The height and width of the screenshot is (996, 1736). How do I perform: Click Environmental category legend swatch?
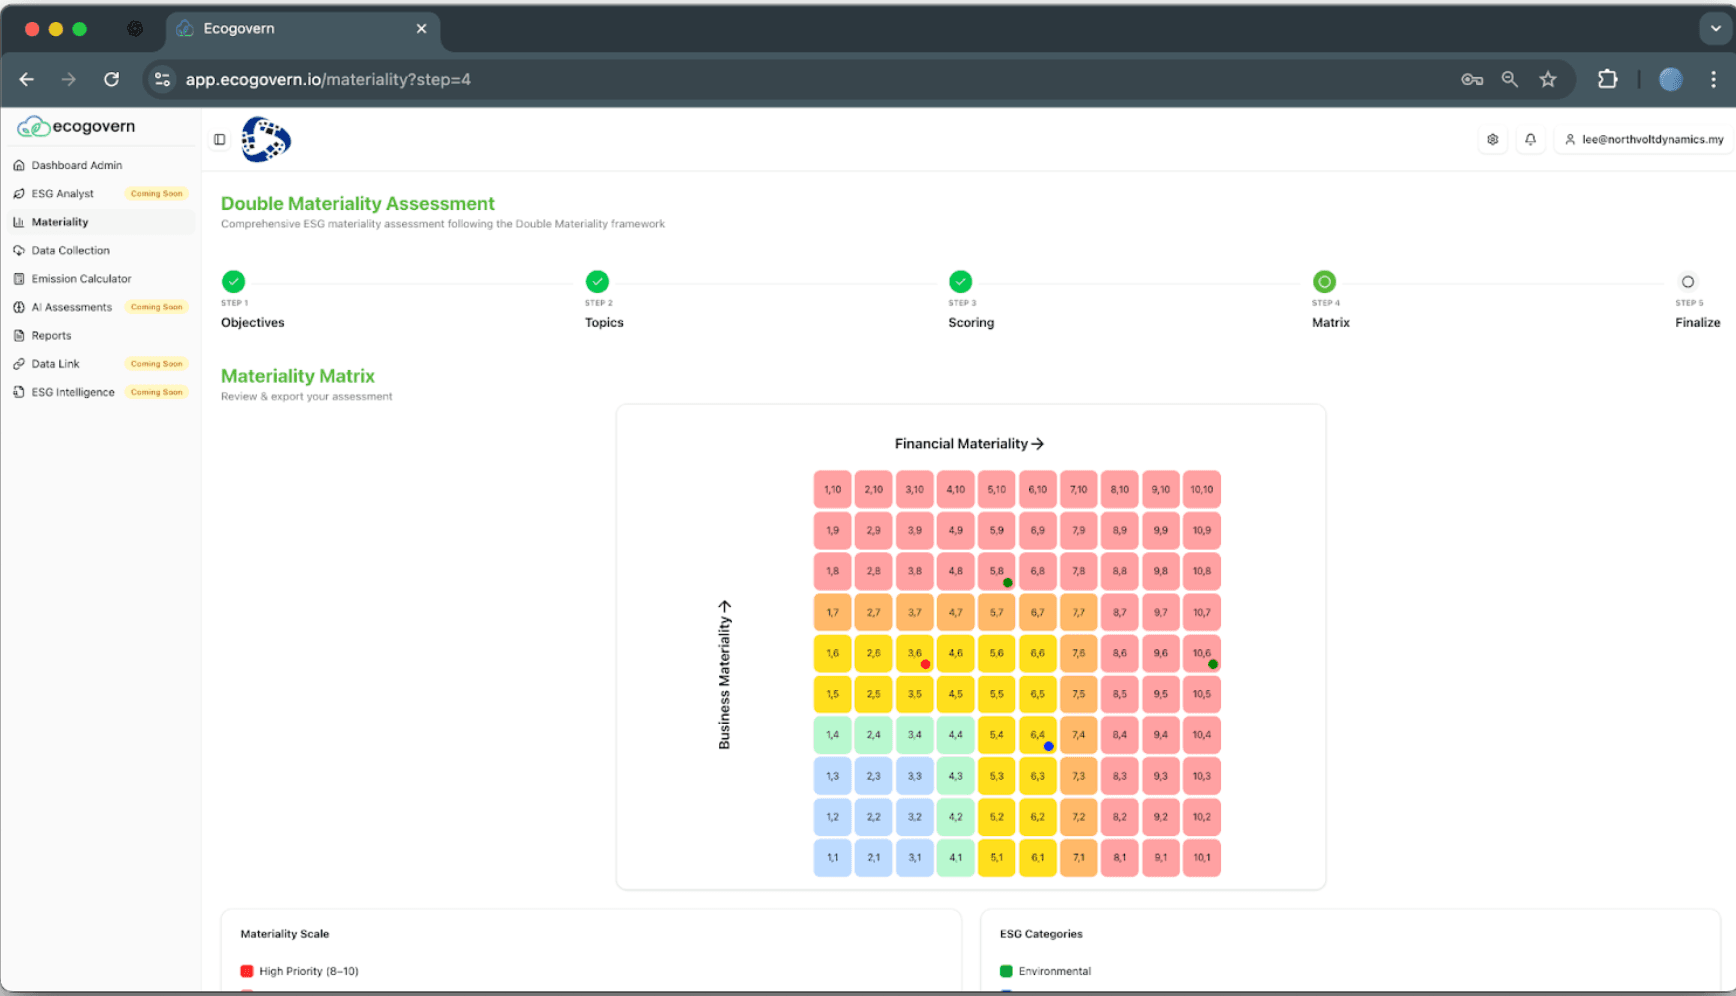1006,971
